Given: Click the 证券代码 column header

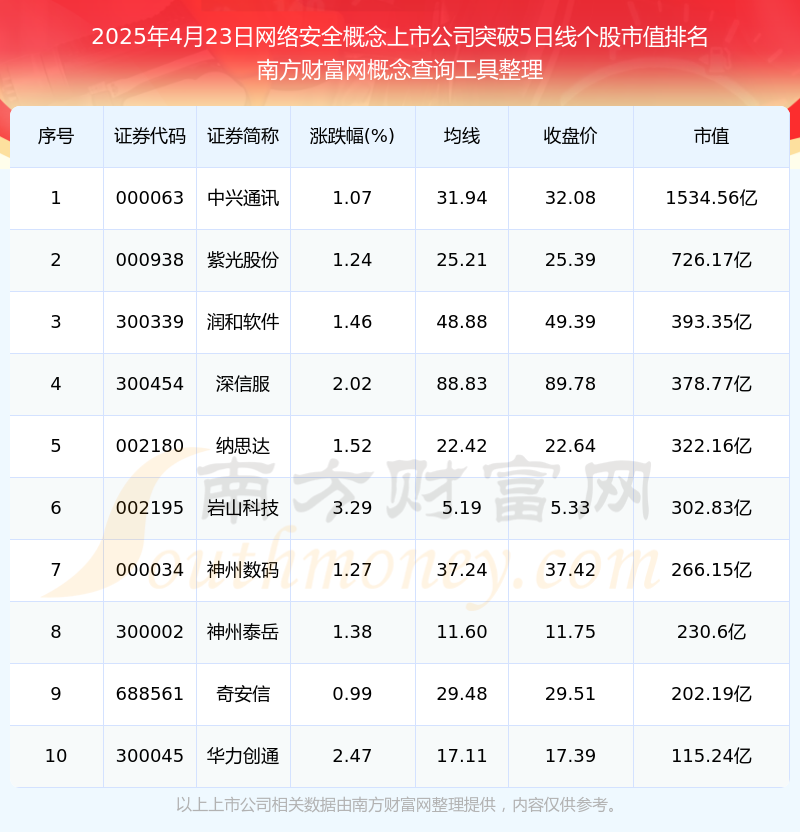Looking at the screenshot, I should [x=150, y=136].
